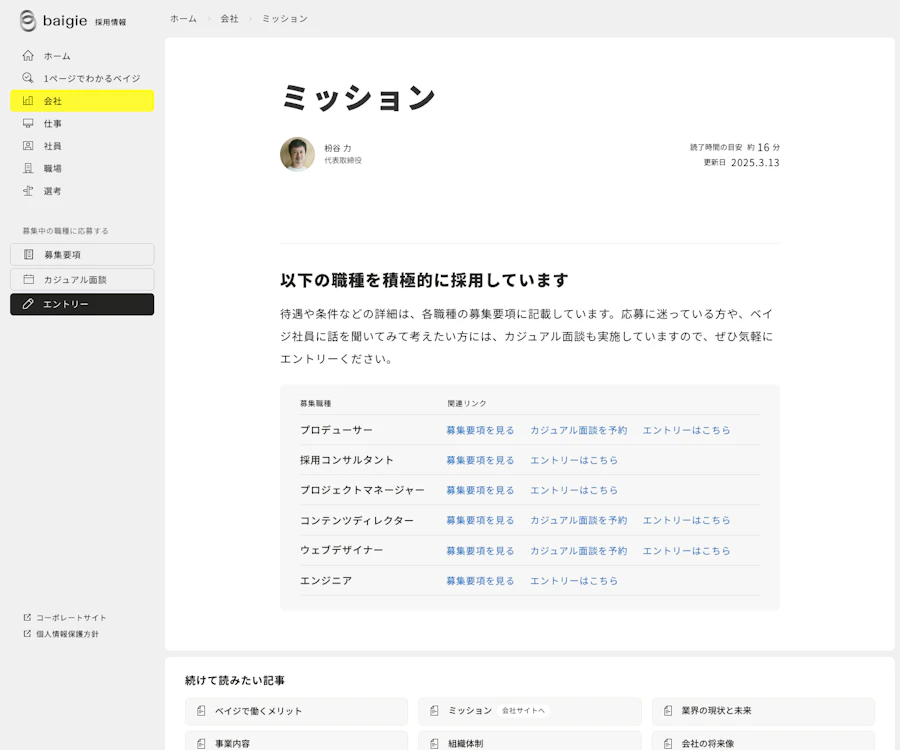This screenshot has width=900, height=750.
Task: Click the external link icon beside コーポレートサイト
Action: pos(27,617)
